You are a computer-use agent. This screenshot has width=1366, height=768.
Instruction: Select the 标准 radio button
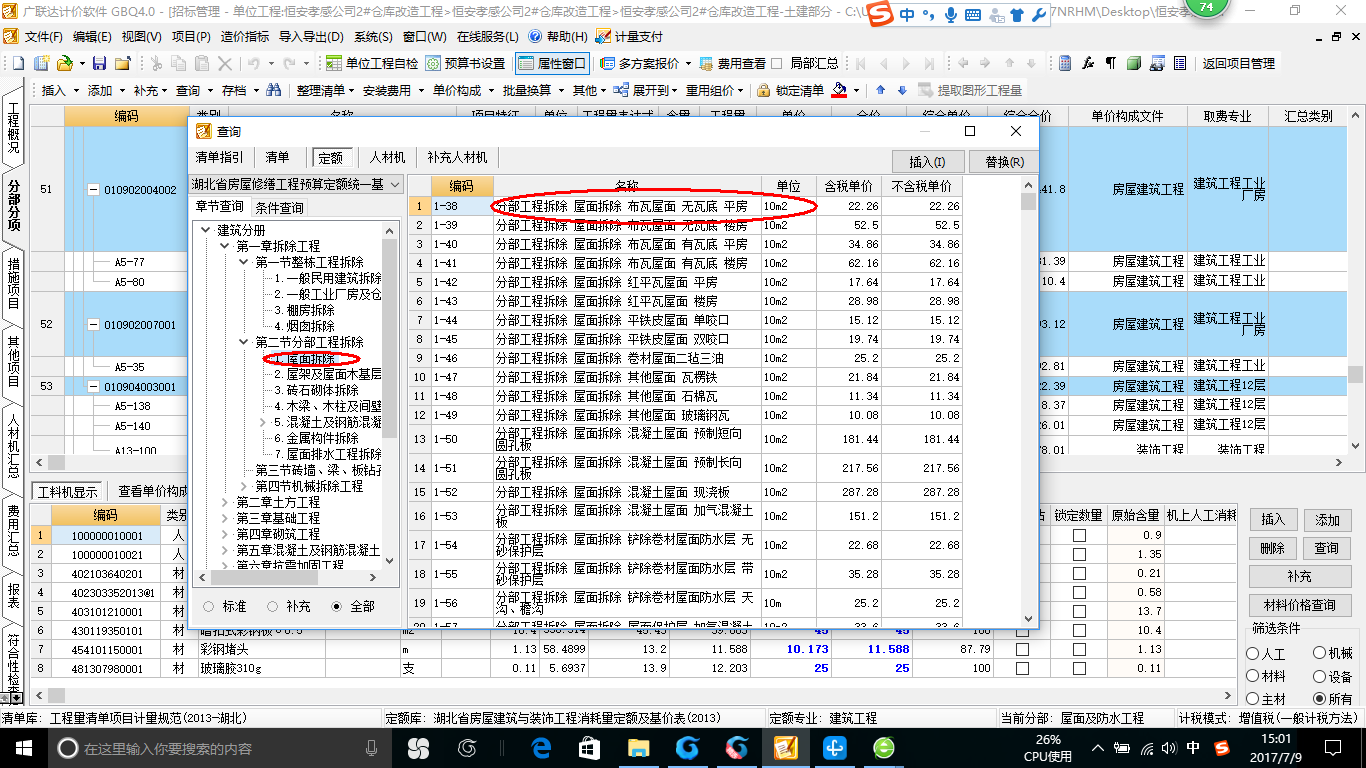pos(208,606)
